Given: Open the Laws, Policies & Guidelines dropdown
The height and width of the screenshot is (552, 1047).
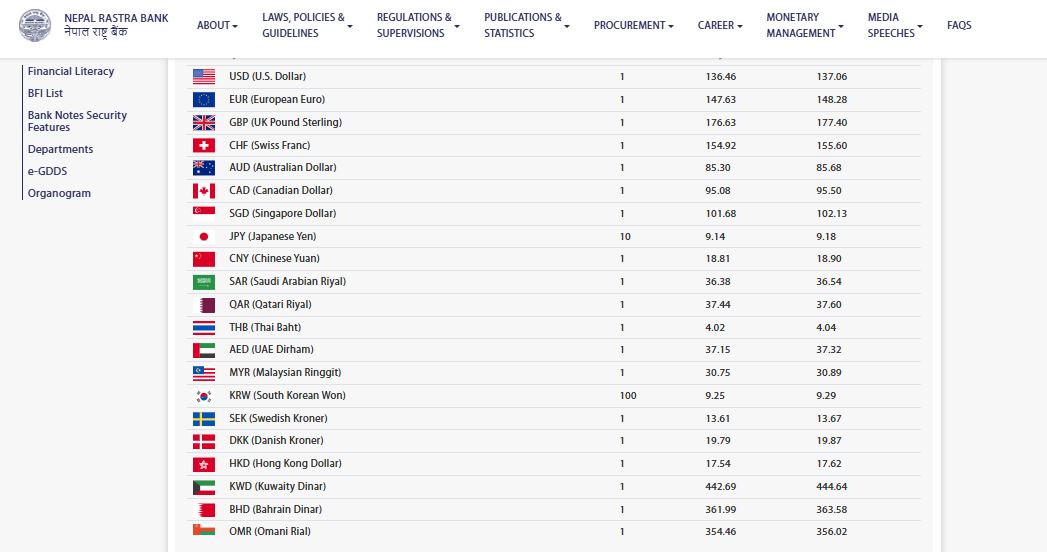Looking at the screenshot, I should click(307, 25).
